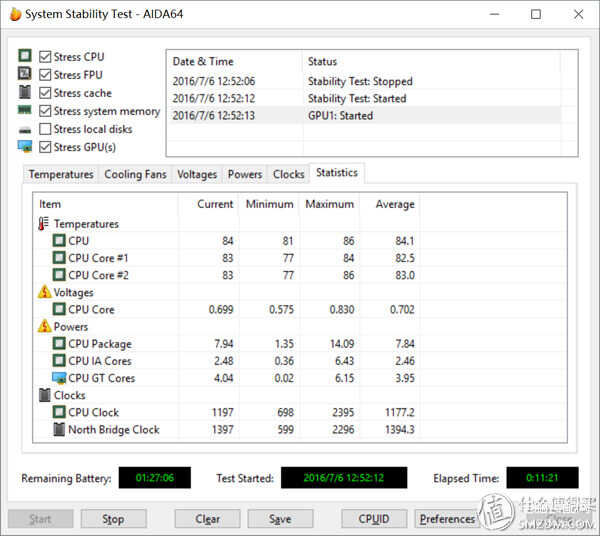Click the Elapsed Time display 0:11:21
Image resolution: width=600 pixels, height=536 pixels.
(x=542, y=477)
